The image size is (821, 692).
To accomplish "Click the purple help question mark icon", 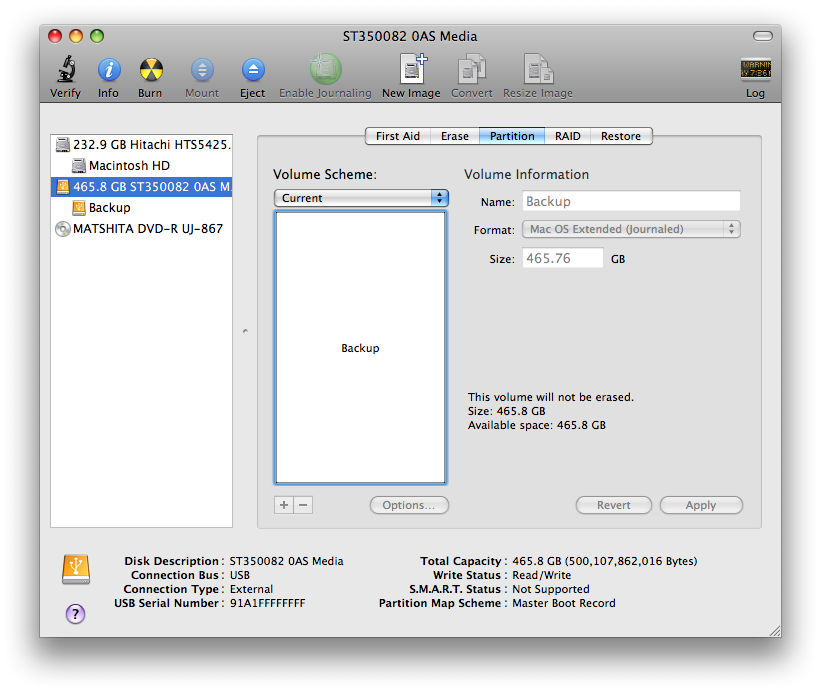I will click(76, 614).
